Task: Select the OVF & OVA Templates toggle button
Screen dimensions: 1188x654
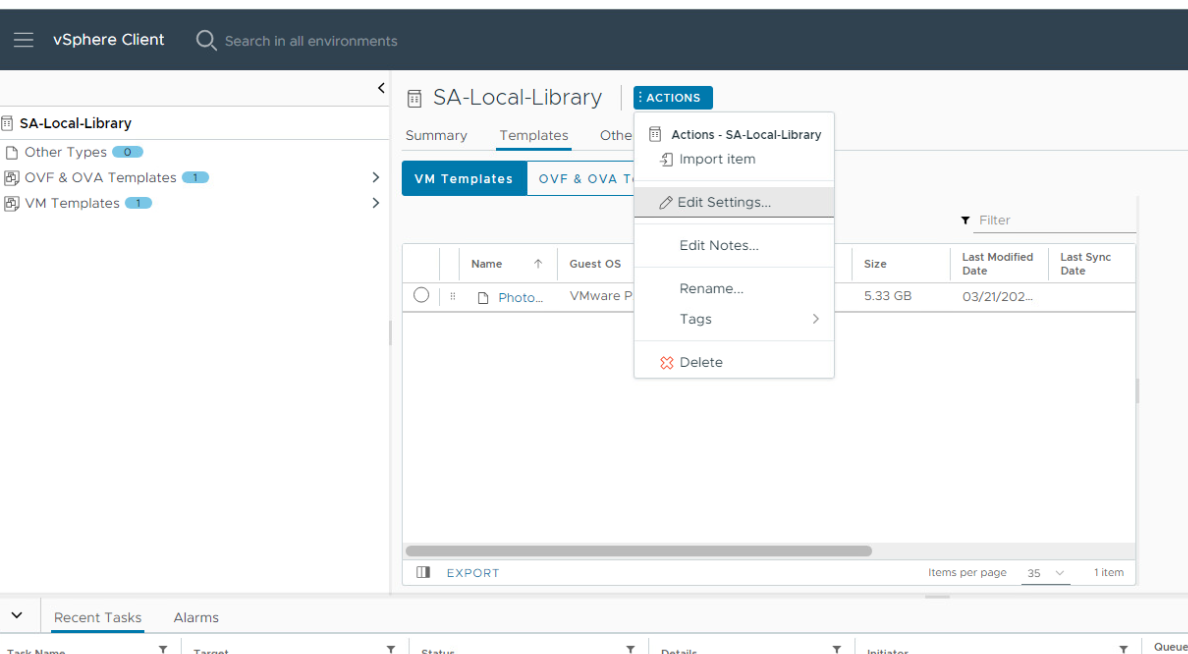Action: (x=580, y=179)
